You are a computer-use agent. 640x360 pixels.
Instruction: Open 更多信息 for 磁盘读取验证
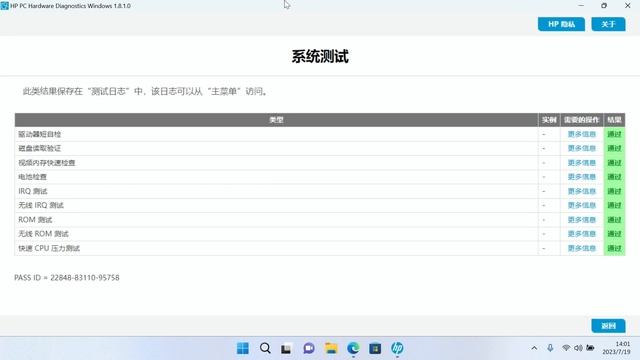click(x=582, y=149)
